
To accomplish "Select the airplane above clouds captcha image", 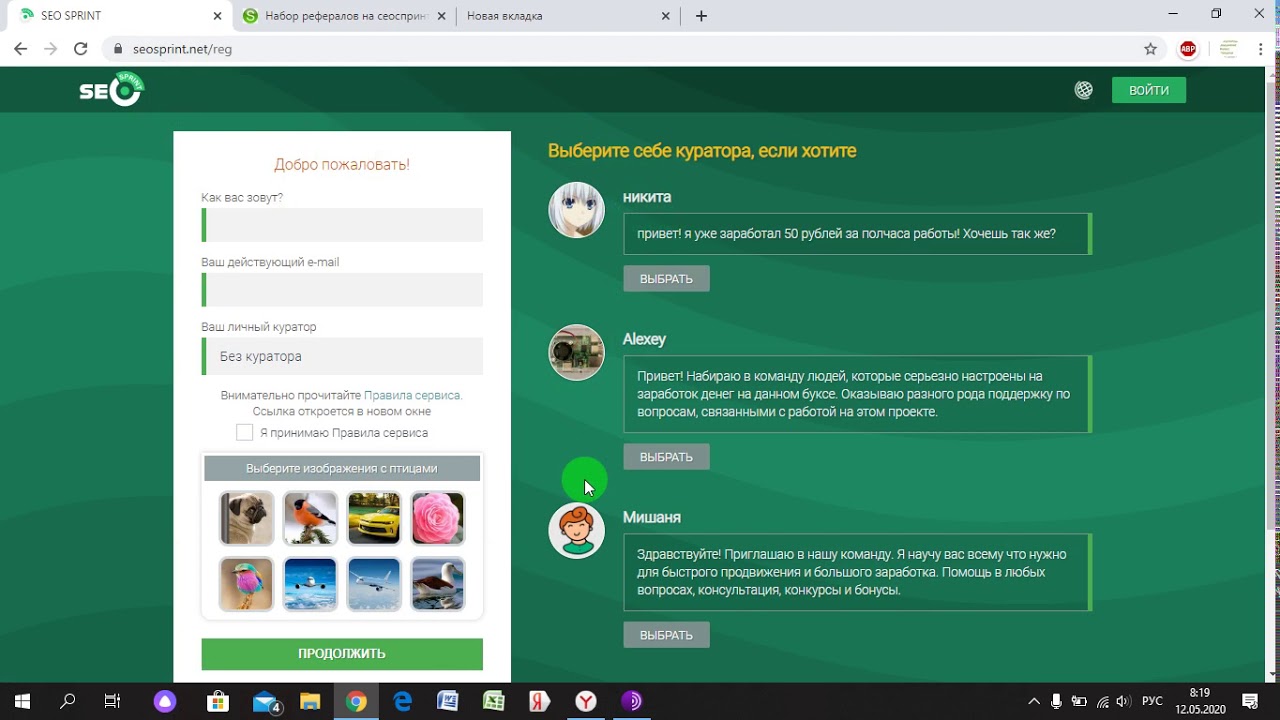I will [x=310, y=584].
